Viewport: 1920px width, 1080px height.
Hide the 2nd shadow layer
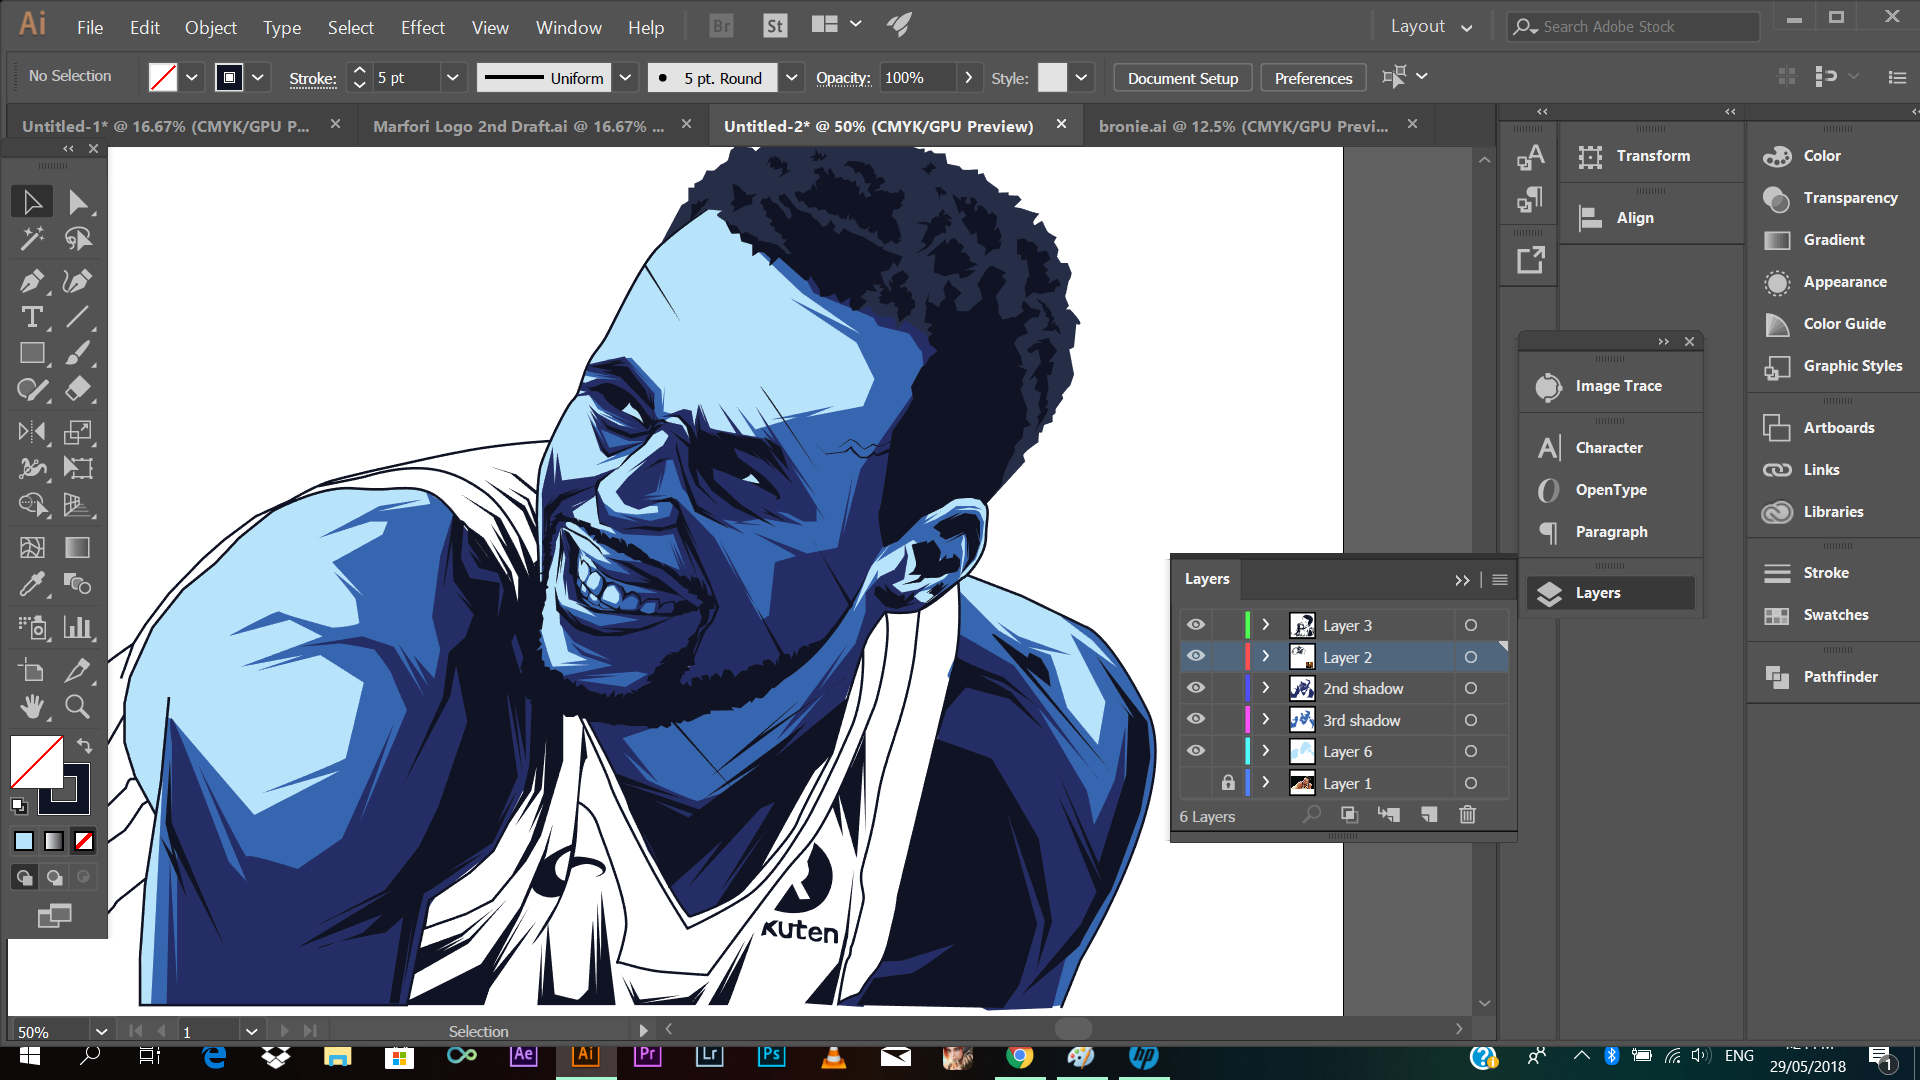(x=1196, y=688)
